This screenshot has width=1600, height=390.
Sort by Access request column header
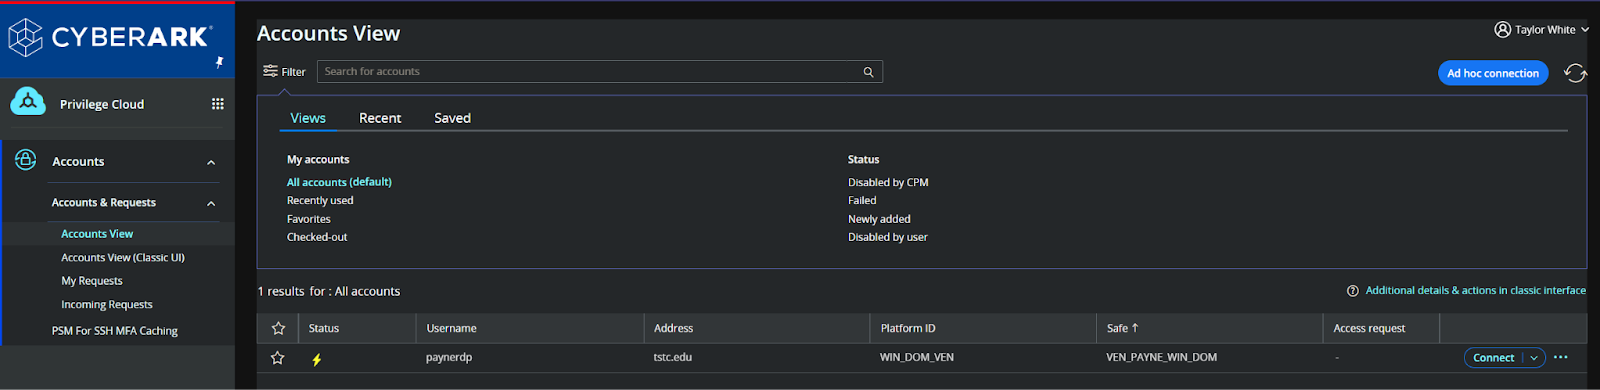[1369, 328]
